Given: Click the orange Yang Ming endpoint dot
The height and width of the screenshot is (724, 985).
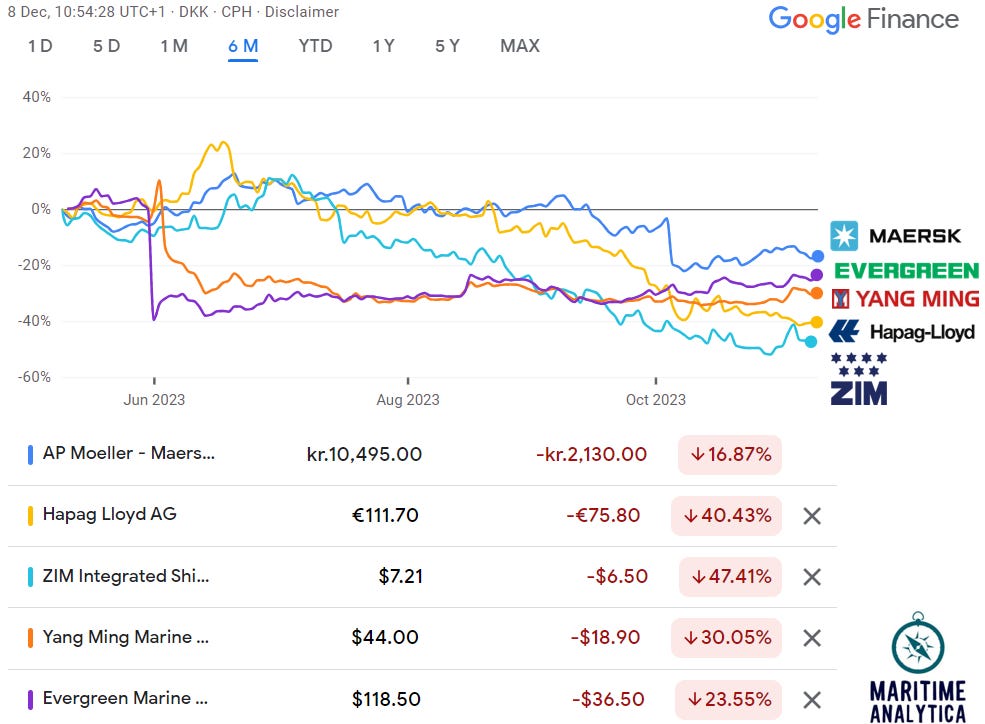Looking at the screenshot, I should tap(816, 293).
